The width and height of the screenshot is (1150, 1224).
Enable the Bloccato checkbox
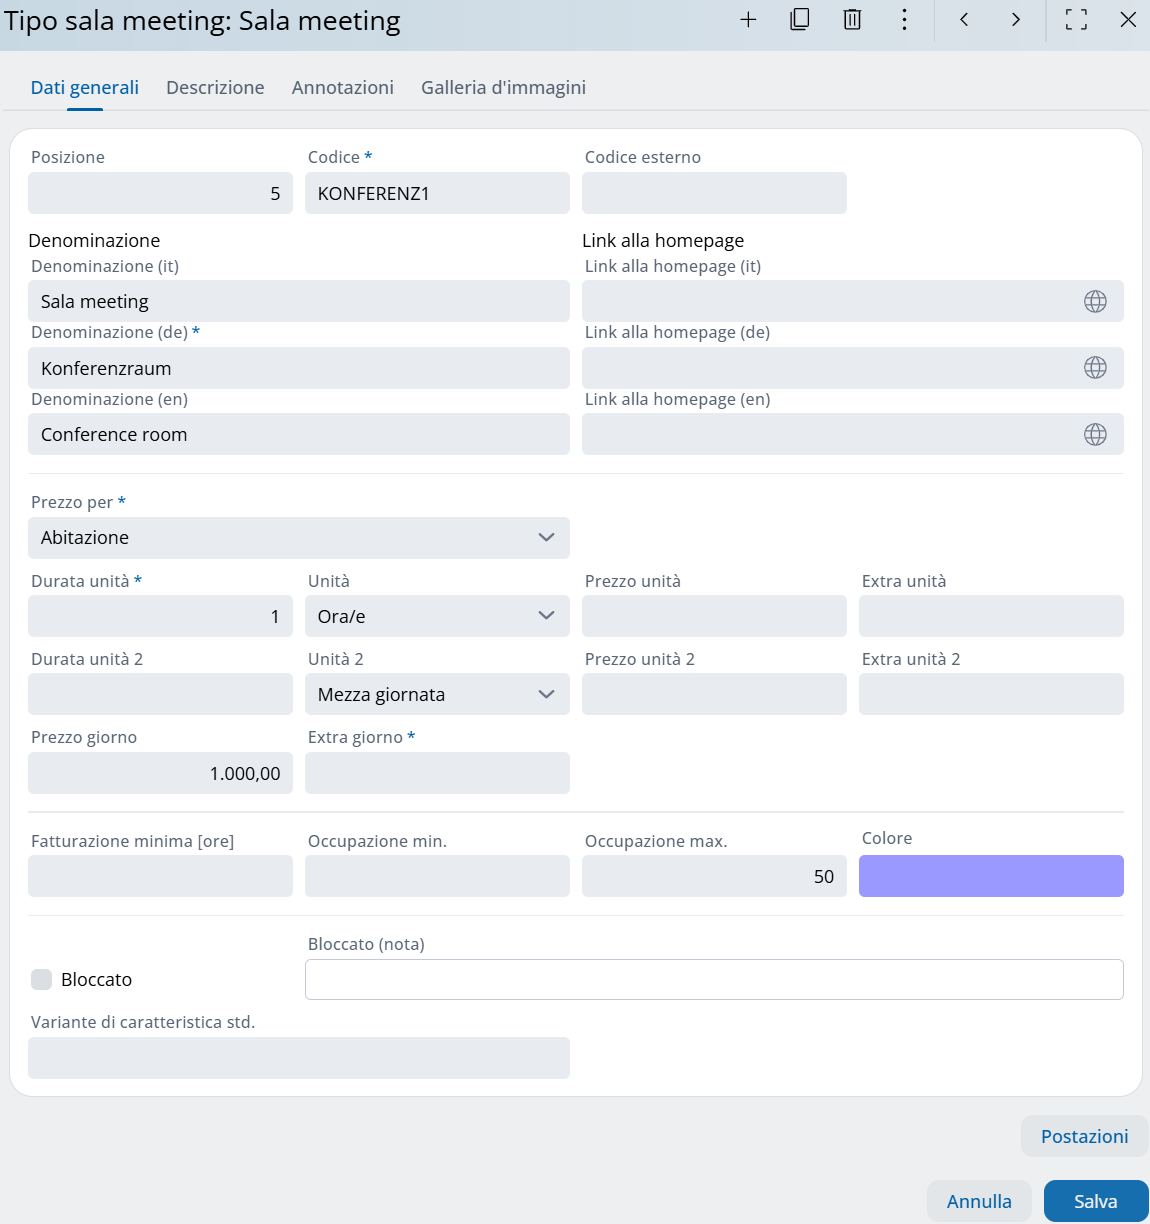42,980
